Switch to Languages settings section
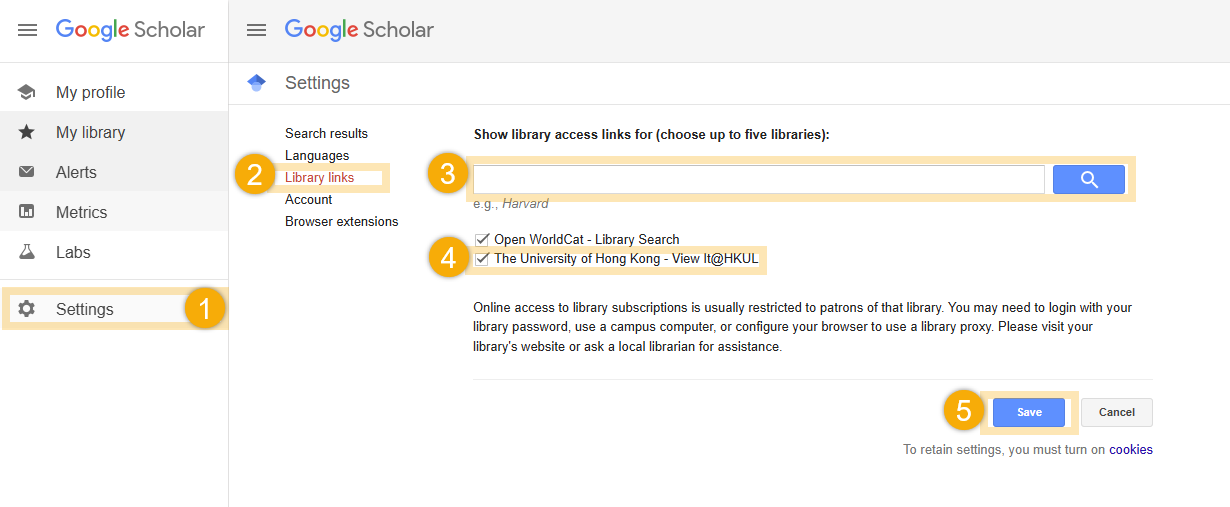The image size is (1230, 507). [317, 155]
